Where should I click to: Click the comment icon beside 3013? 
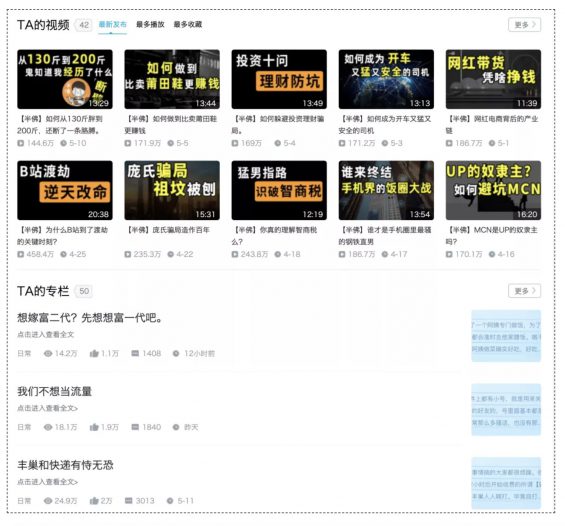click(129, 500)
